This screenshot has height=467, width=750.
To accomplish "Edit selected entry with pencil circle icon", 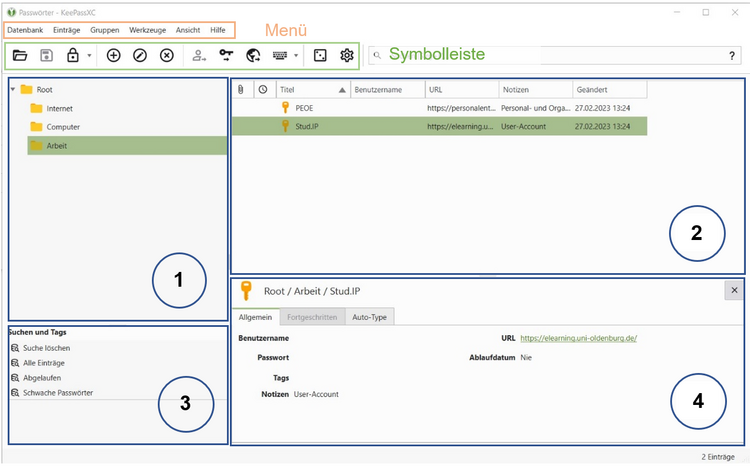I will [140, 56].
